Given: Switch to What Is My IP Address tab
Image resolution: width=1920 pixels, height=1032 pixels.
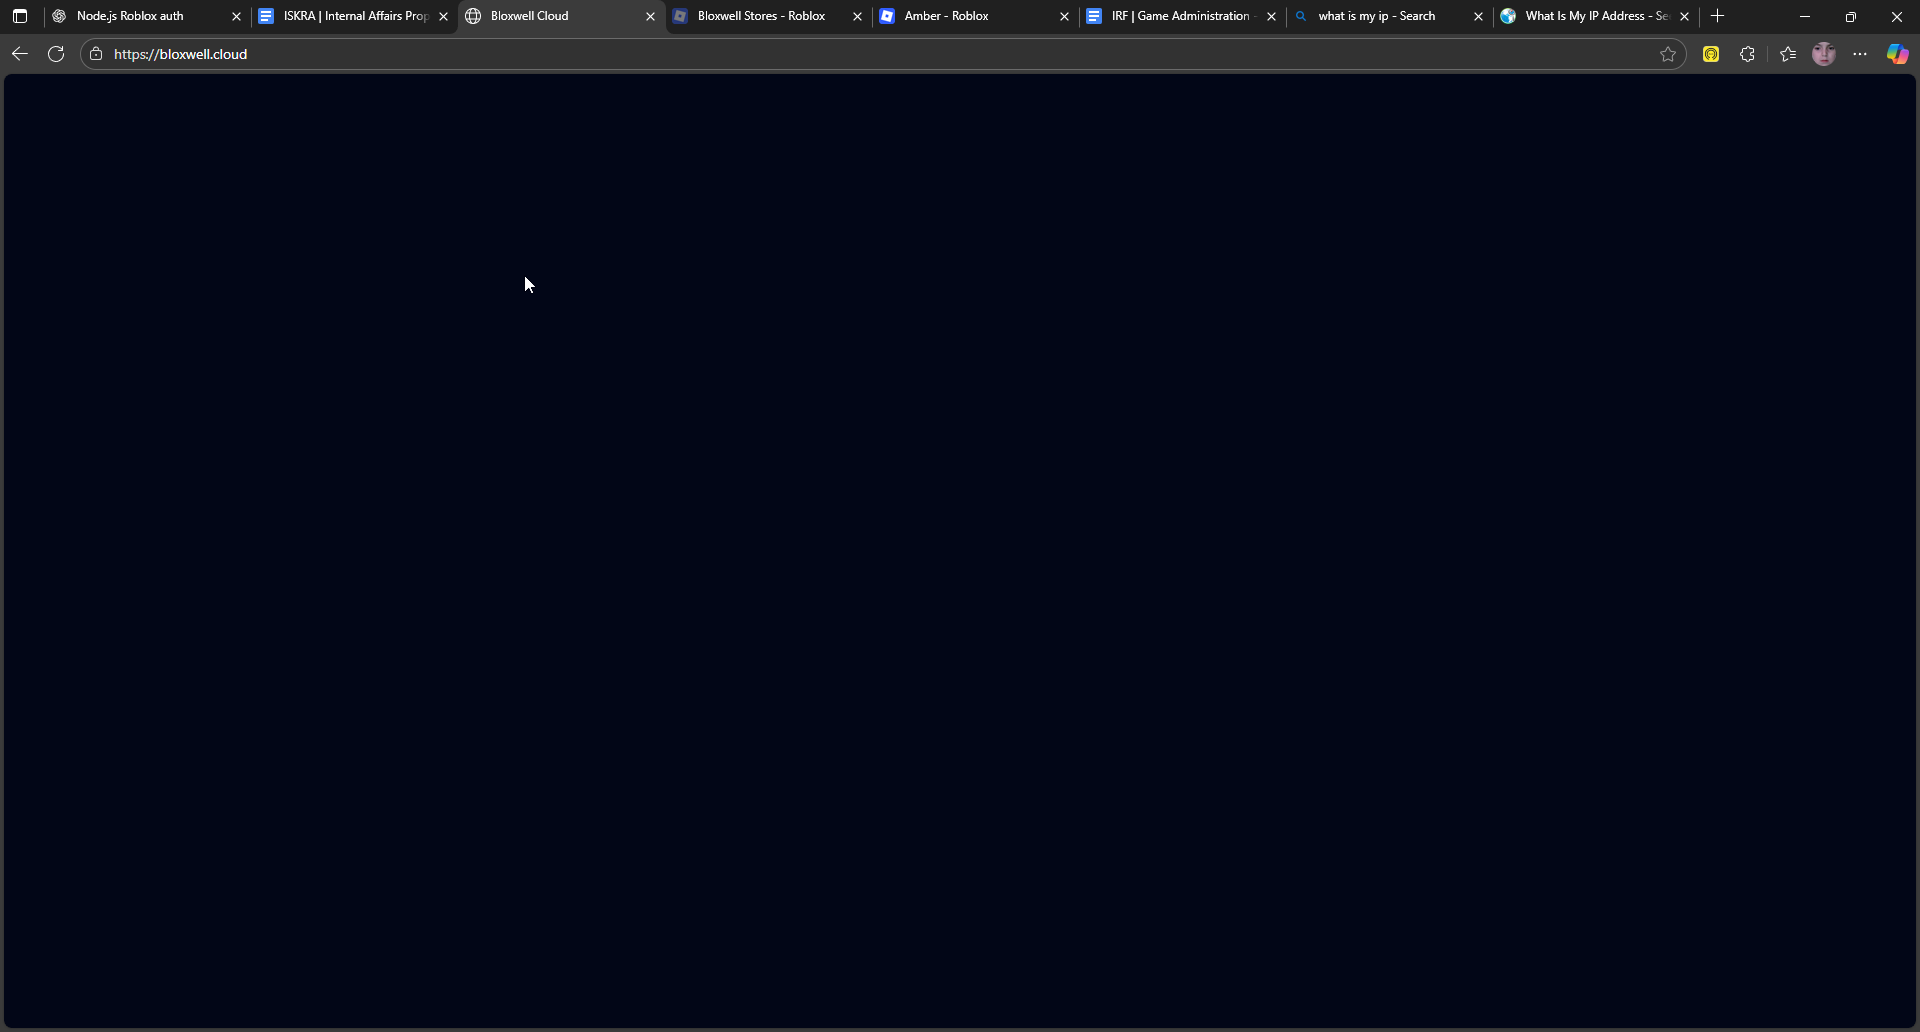Looking at the screenshot, I should pos(1596,16).
